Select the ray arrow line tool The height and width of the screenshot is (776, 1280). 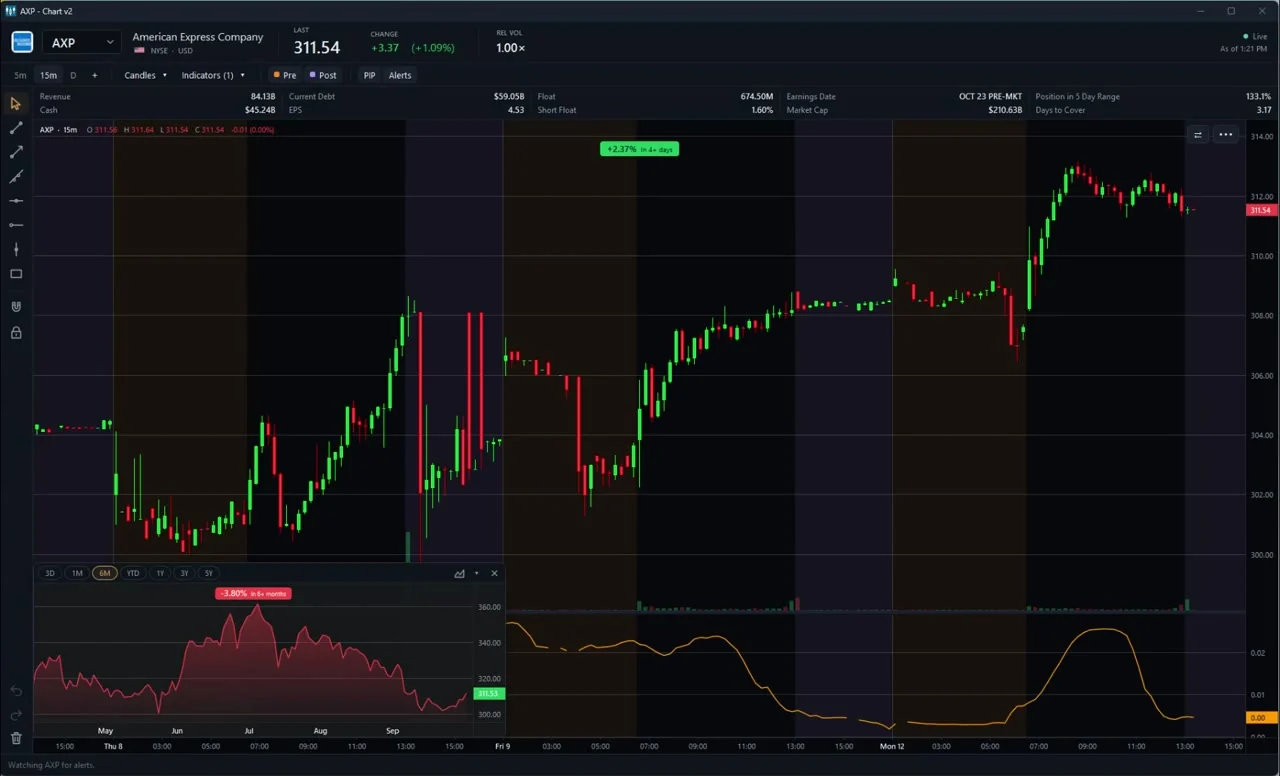tap(16, 152)
